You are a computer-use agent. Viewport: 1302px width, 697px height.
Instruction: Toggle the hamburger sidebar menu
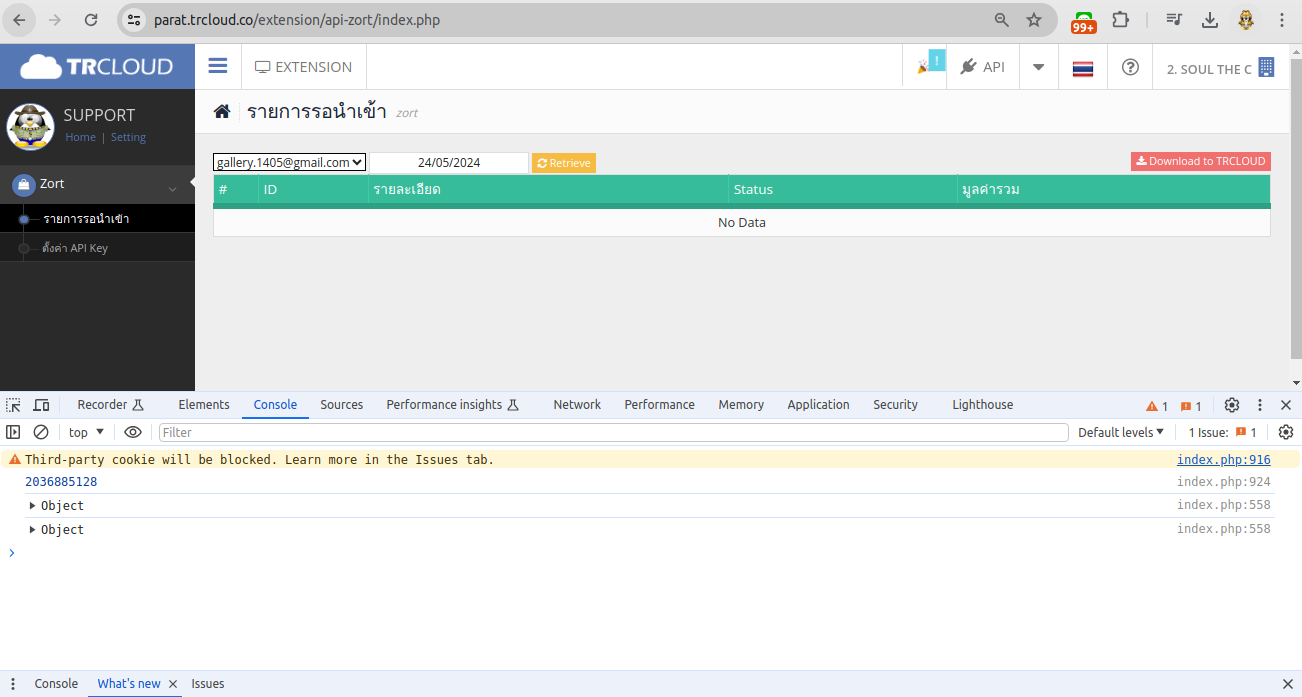[x=218, y=66]
